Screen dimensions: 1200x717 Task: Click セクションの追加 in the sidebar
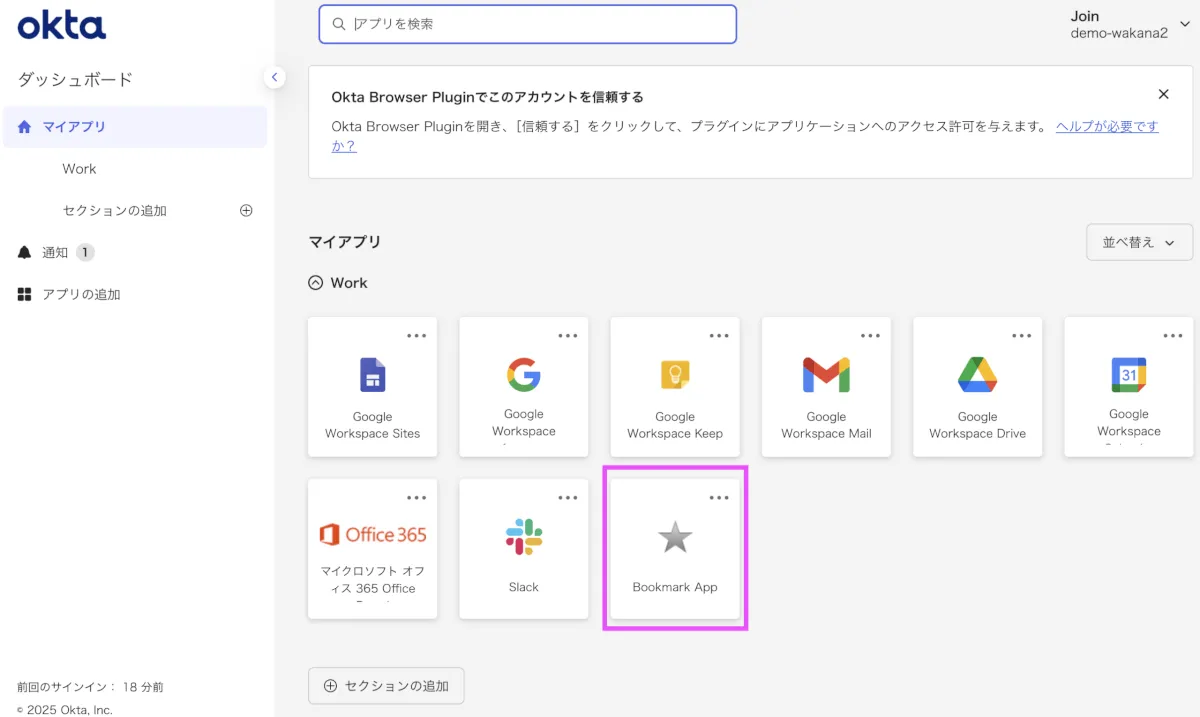(x=114, y=211)
